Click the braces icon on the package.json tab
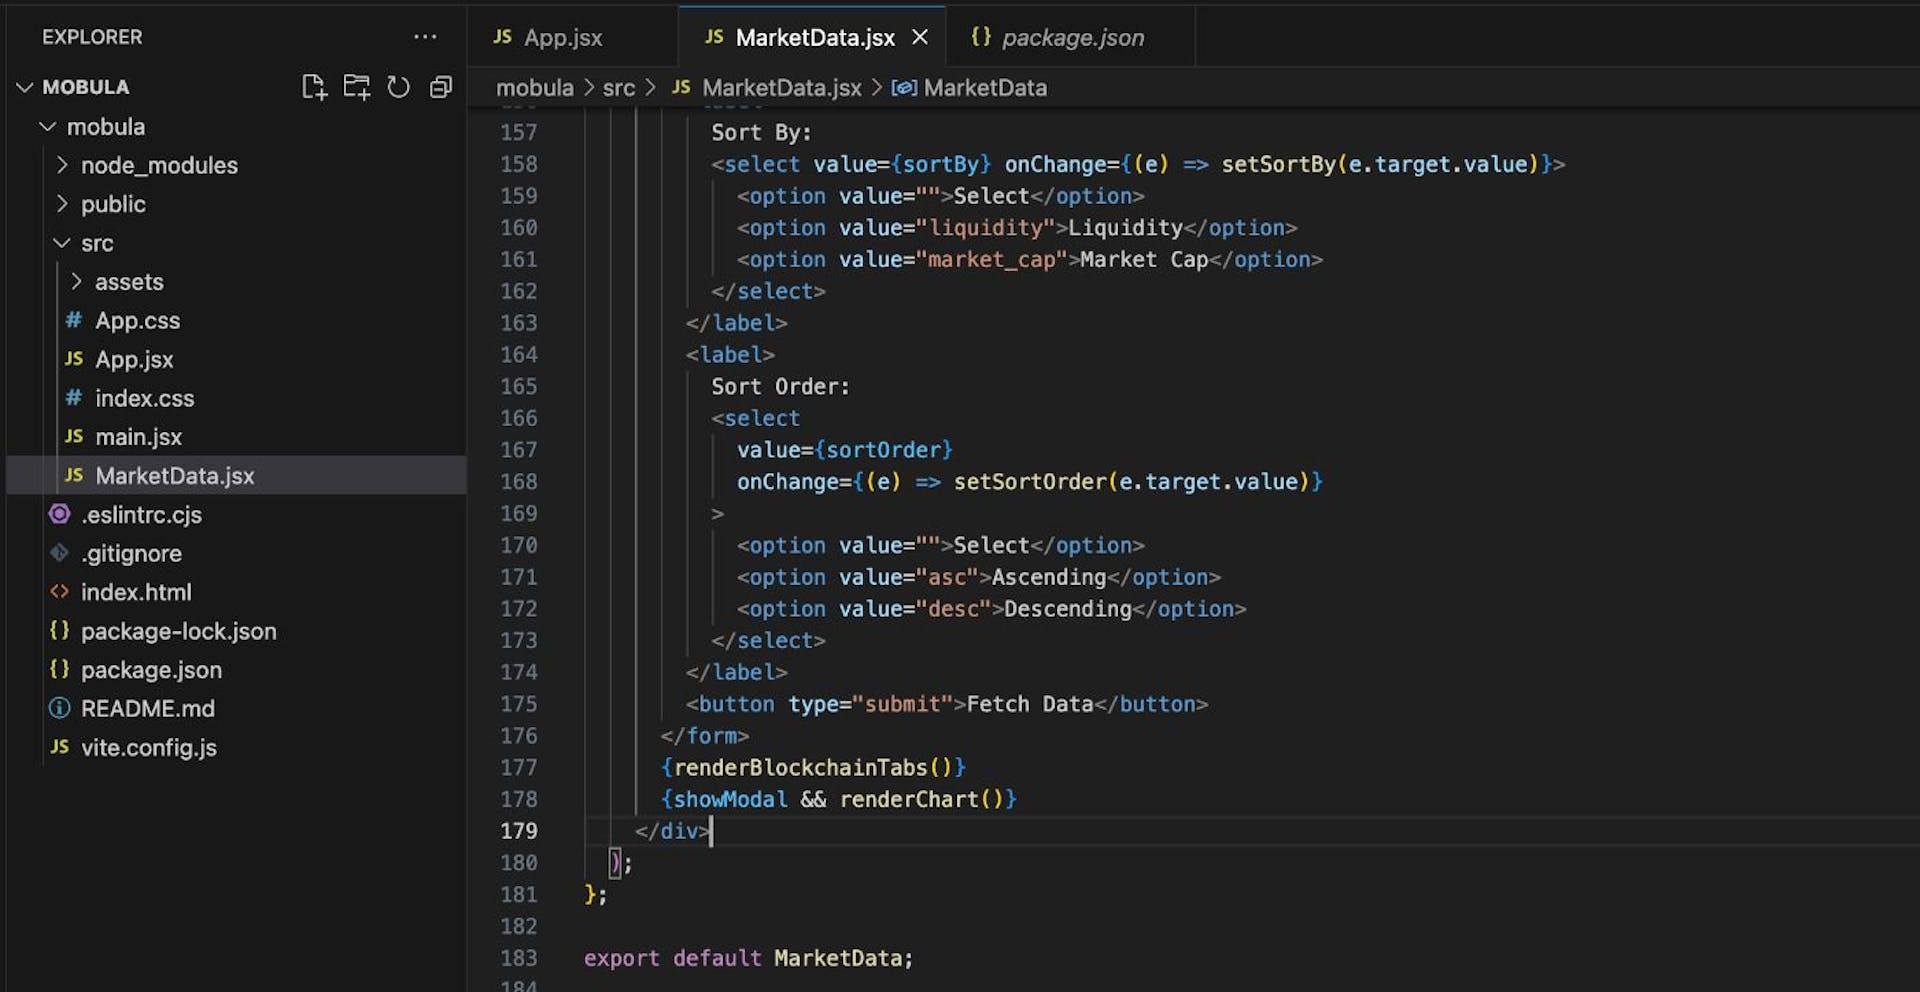1920x992 pixels. pos(982,37)
